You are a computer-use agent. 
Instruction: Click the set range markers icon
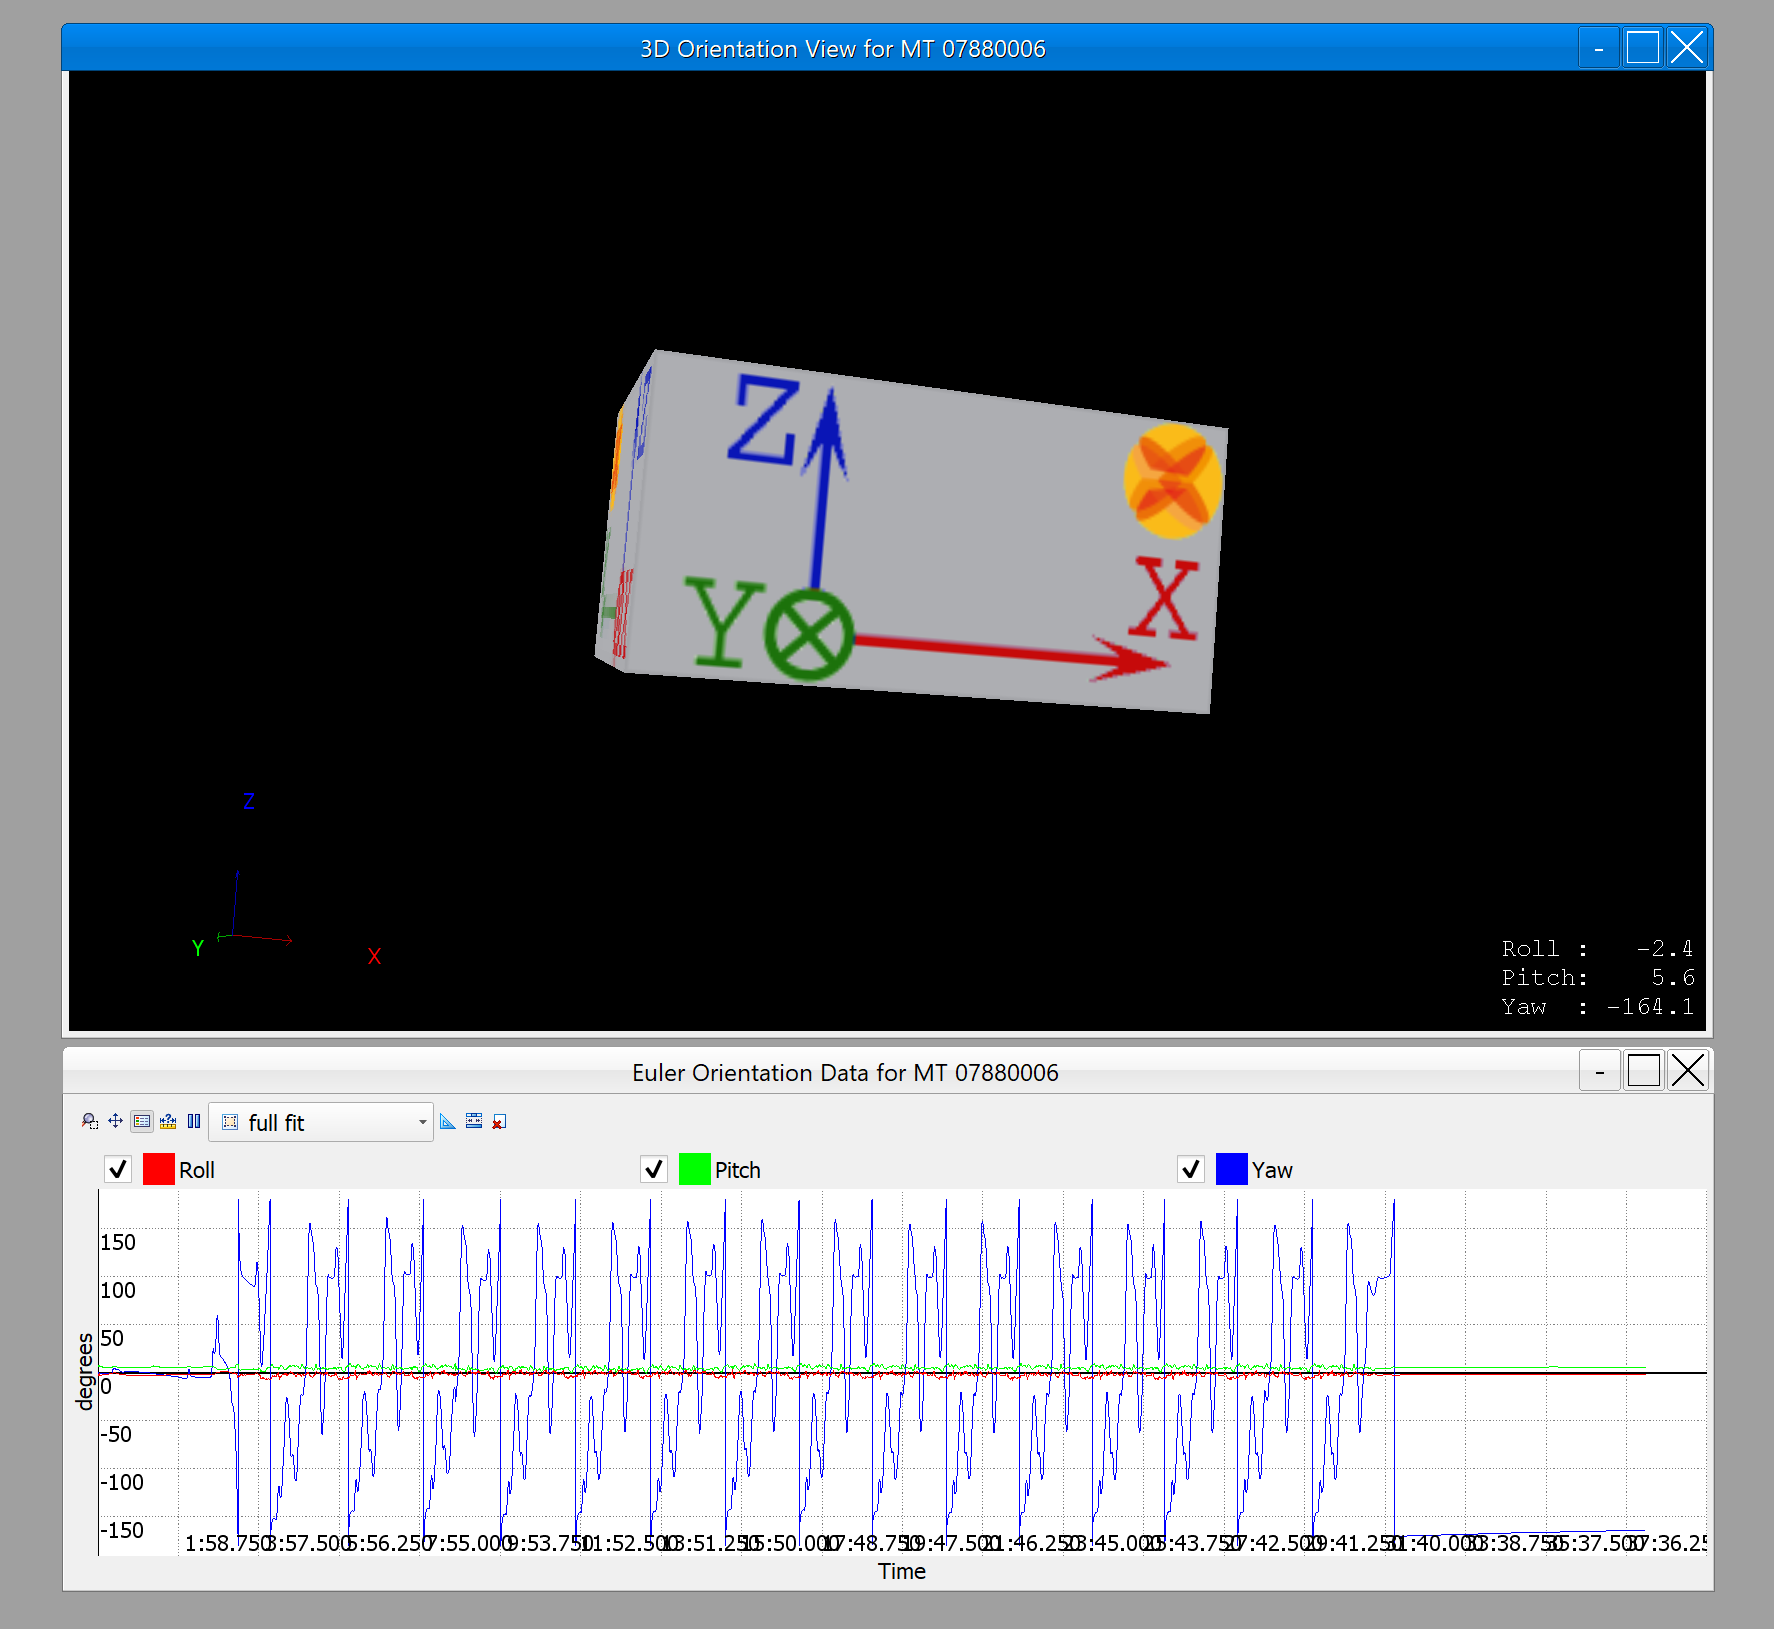(x=474, y=1122)
